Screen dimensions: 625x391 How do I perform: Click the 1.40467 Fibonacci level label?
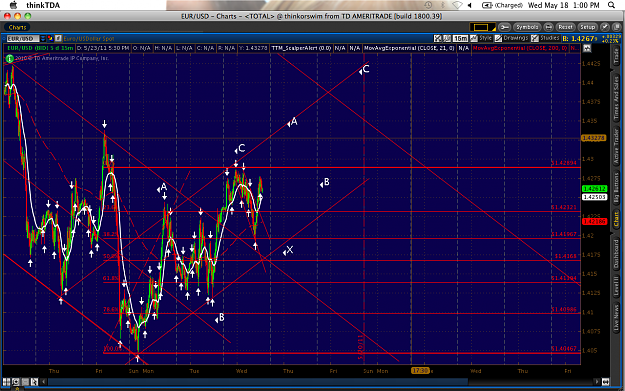coord(564,349)
